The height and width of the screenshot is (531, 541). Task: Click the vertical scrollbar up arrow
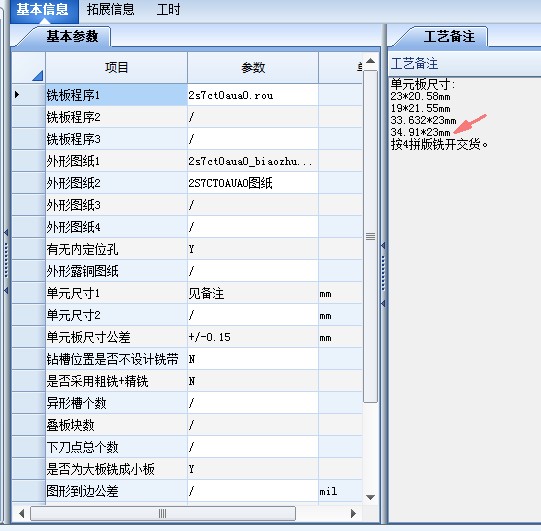(x=370, y=61)
